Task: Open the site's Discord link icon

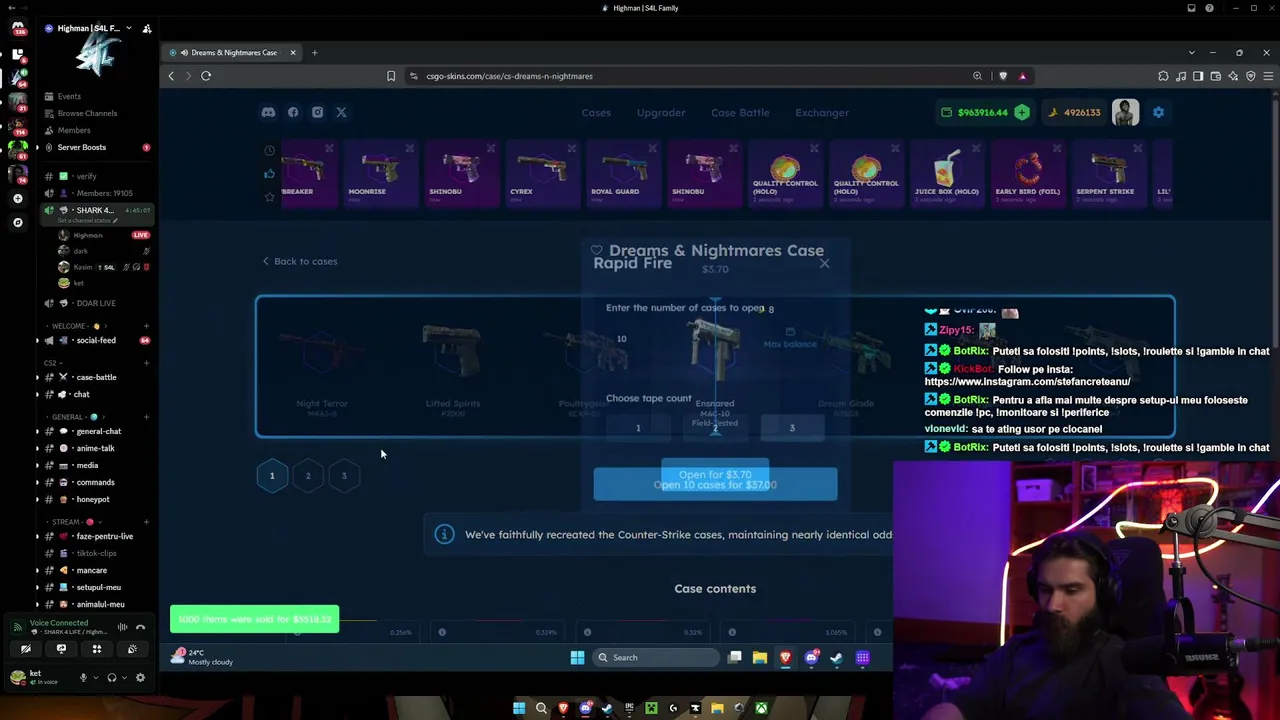Action: 268,113
